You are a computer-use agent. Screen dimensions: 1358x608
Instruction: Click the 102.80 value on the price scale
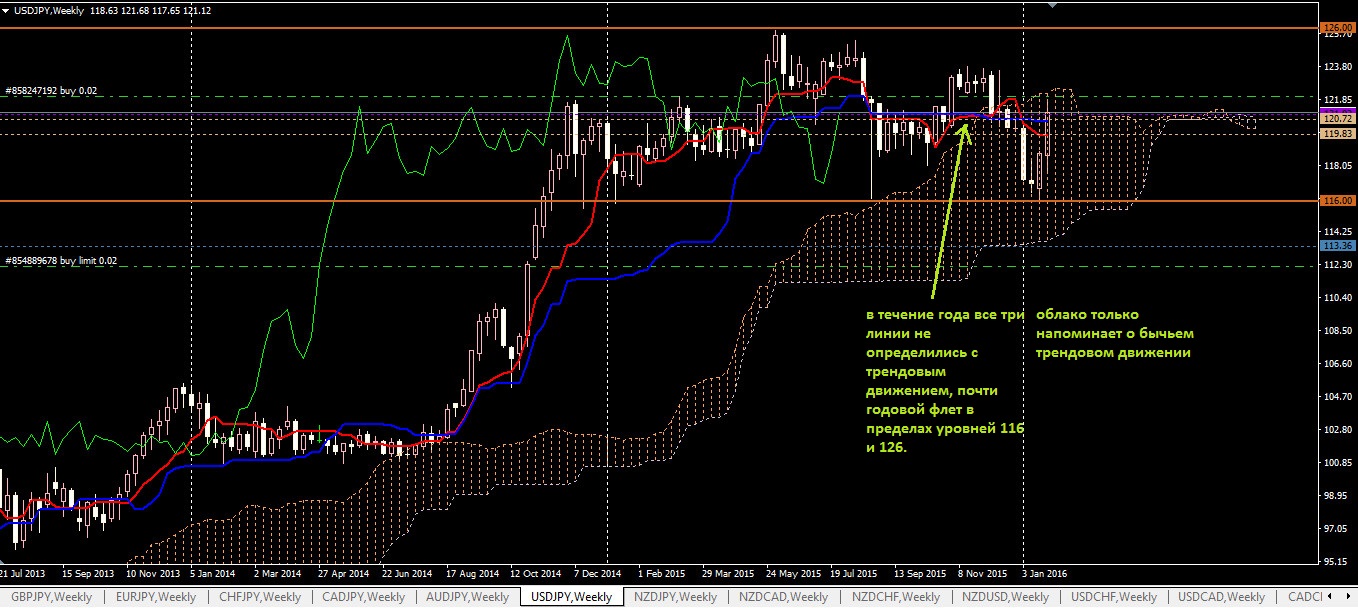click(x=1337, y=430)
